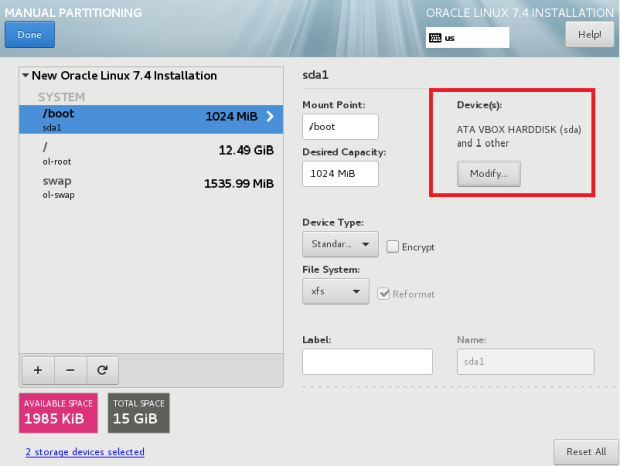Screen dimensions: 620x466
Task: Click the plus icon to add mount point
Action: (37, 370)
